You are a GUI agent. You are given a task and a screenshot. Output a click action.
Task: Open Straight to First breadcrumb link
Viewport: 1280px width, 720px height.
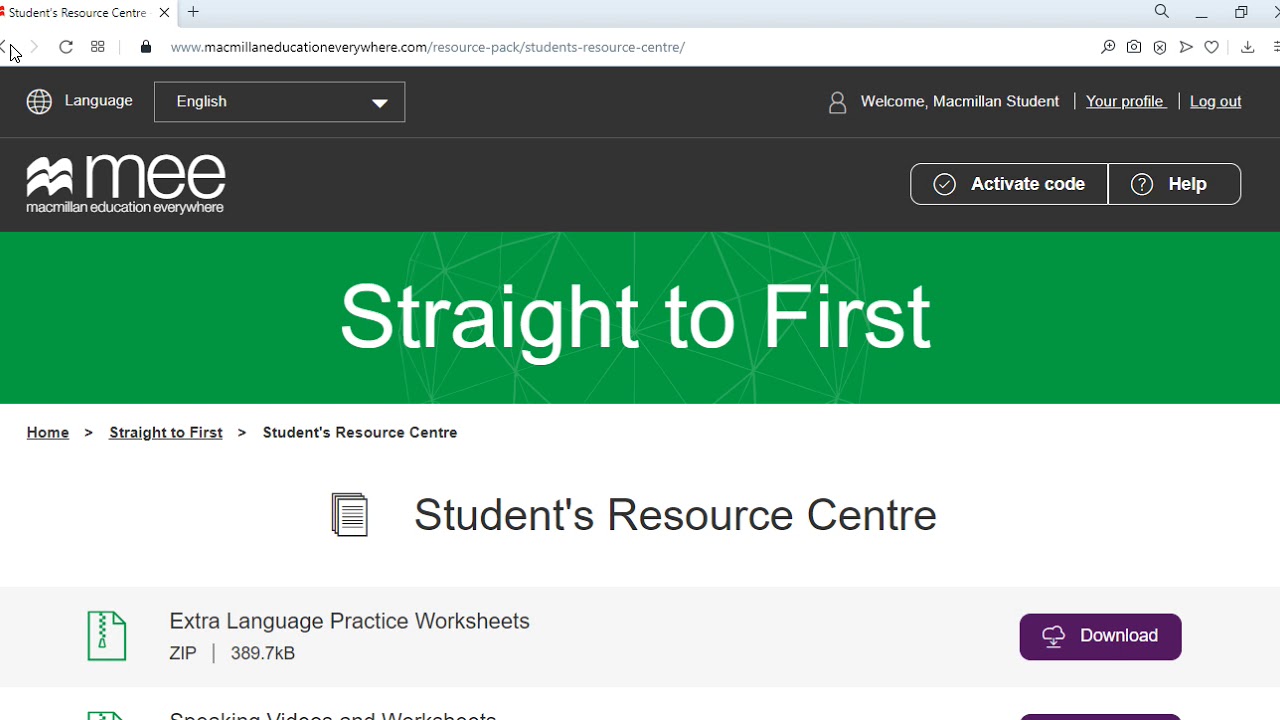click(166, 433)
